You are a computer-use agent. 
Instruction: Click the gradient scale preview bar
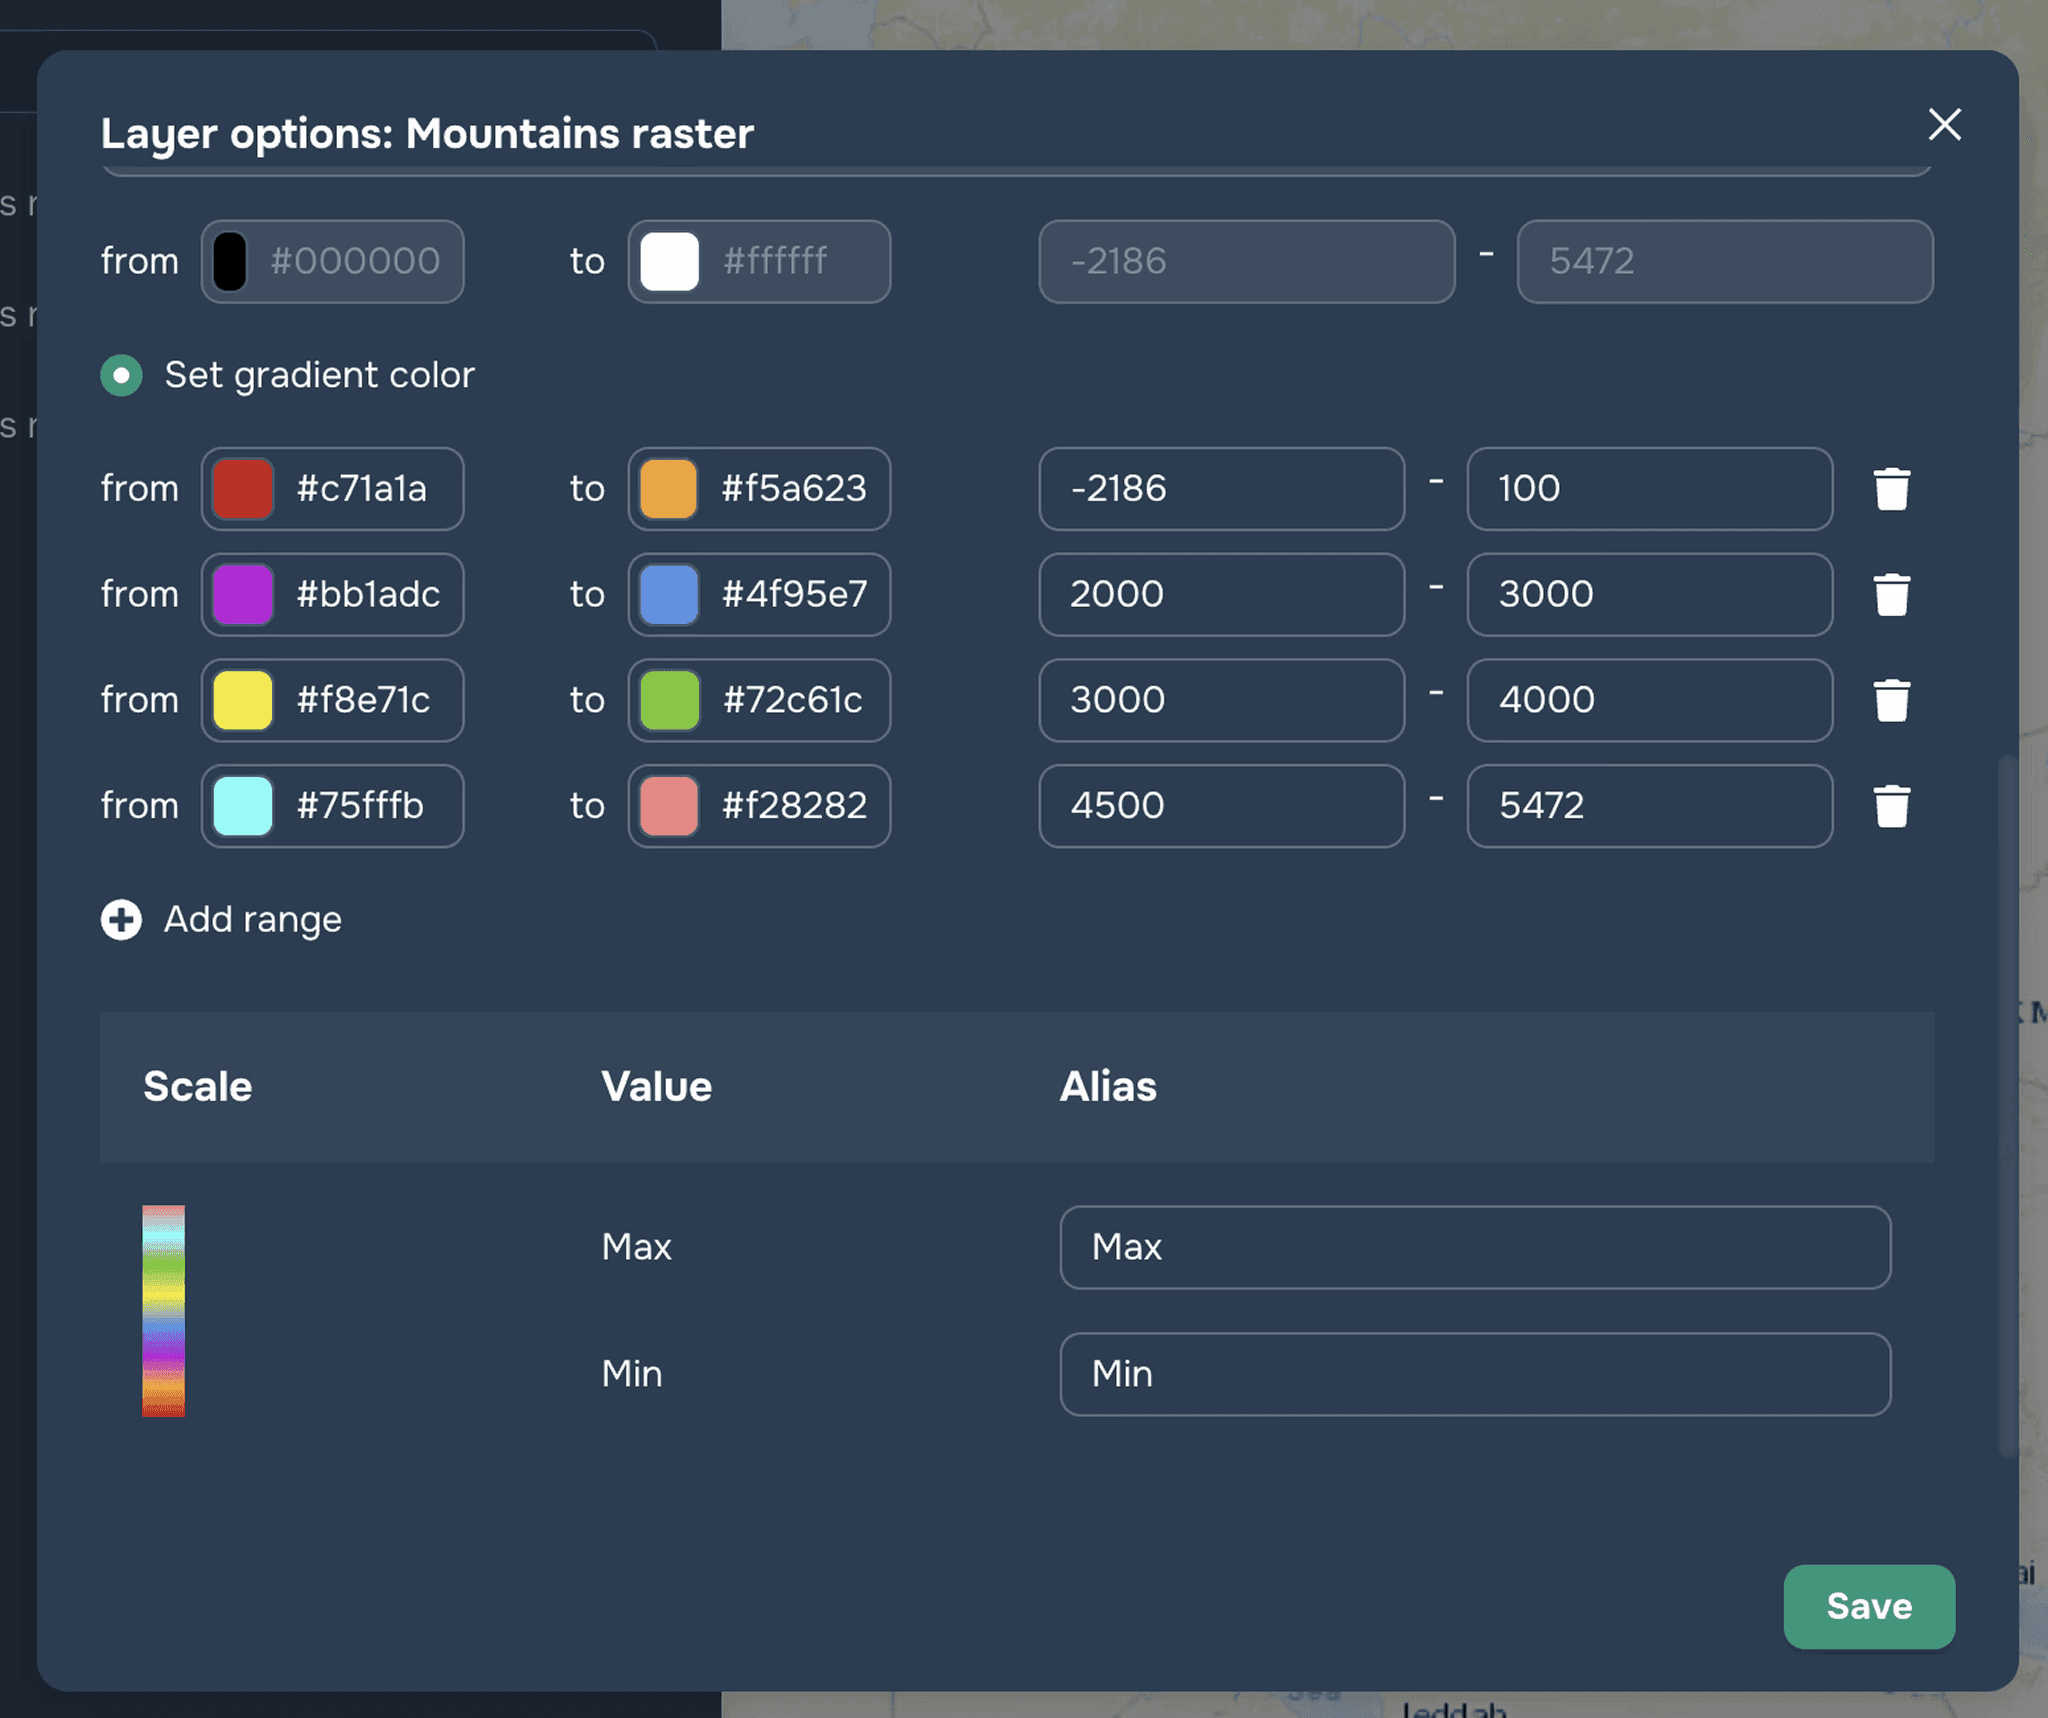(x=163, y=1310)
